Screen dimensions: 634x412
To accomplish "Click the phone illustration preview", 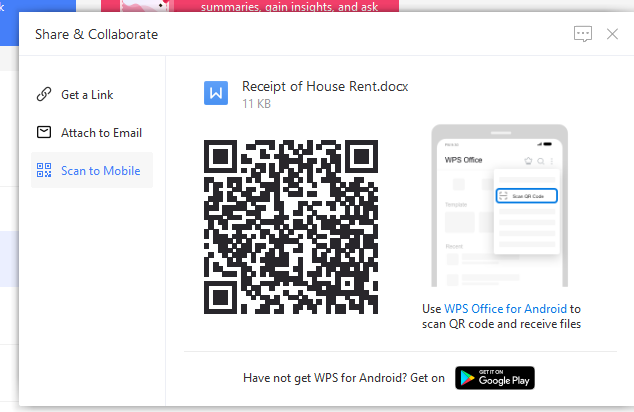I will tap(500, 206).
